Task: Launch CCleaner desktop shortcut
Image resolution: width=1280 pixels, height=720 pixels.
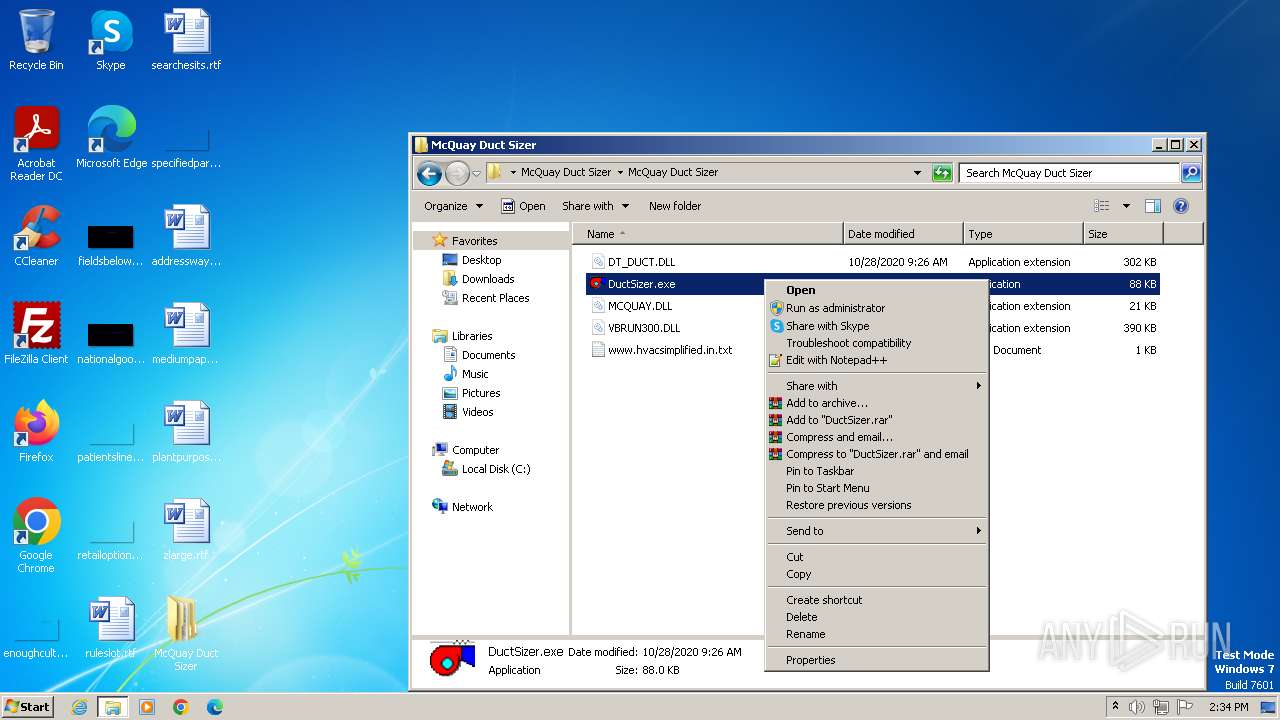Action: [36, 236]
